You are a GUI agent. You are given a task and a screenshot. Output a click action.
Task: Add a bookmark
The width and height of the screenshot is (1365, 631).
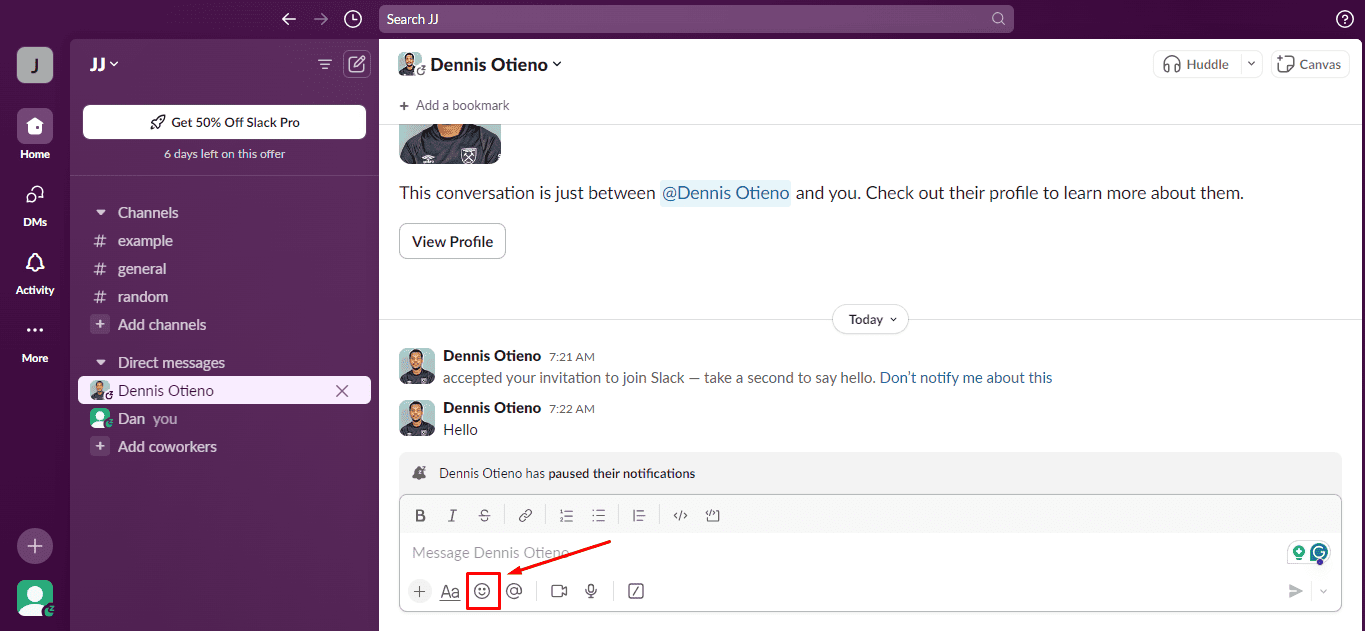[454, 105]
